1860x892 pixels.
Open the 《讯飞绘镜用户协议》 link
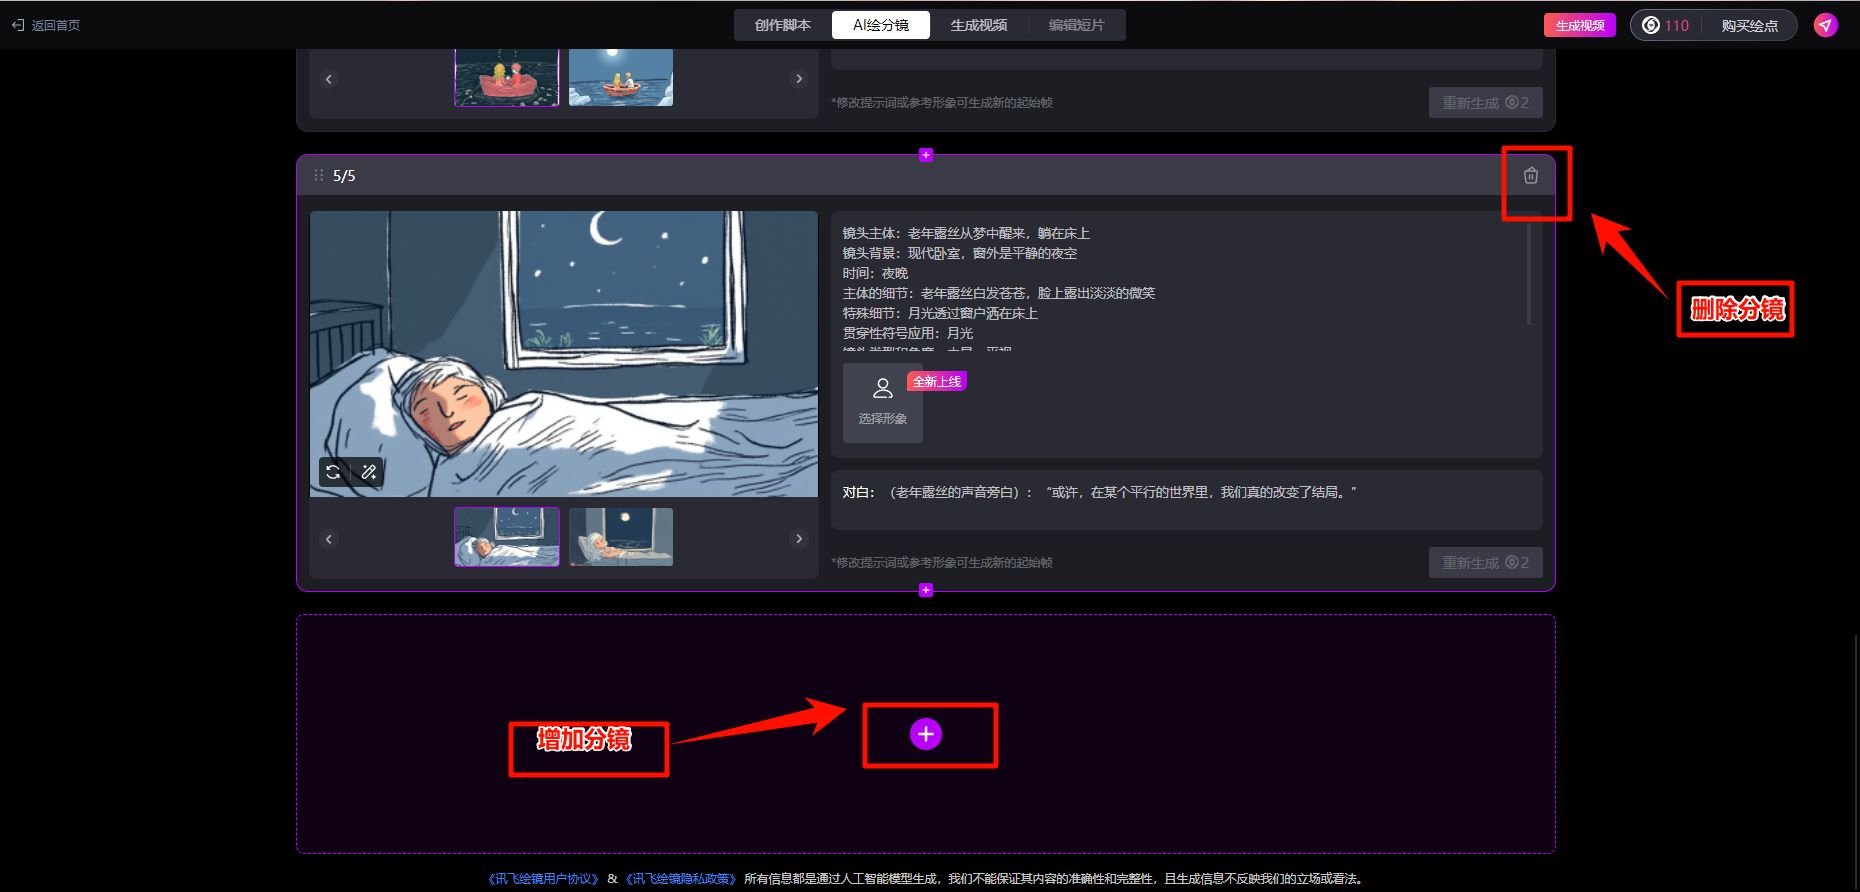(543, 879)
